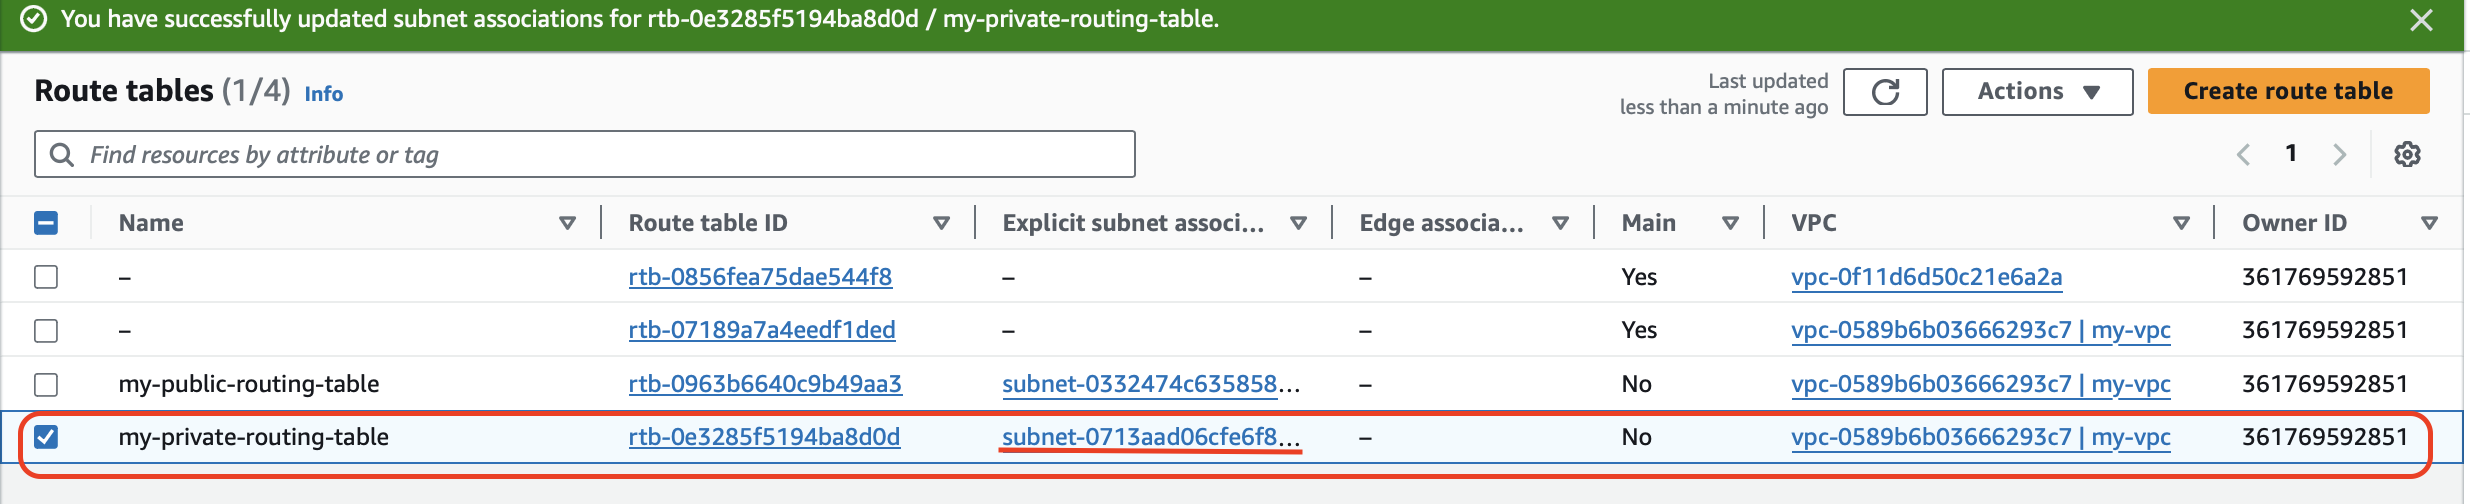Open rtb-0e3285f5194ba8d0d route table link
This screenshot has width=2470, height=504.
764,437
